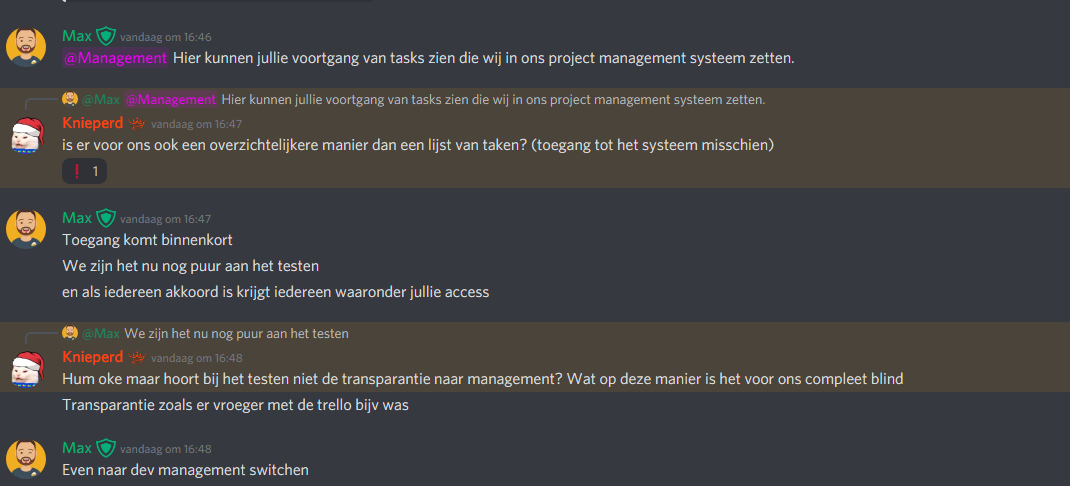Open Max's avatar on the 16:48 message
The image size is (1070, 486).
pos(26,458)
